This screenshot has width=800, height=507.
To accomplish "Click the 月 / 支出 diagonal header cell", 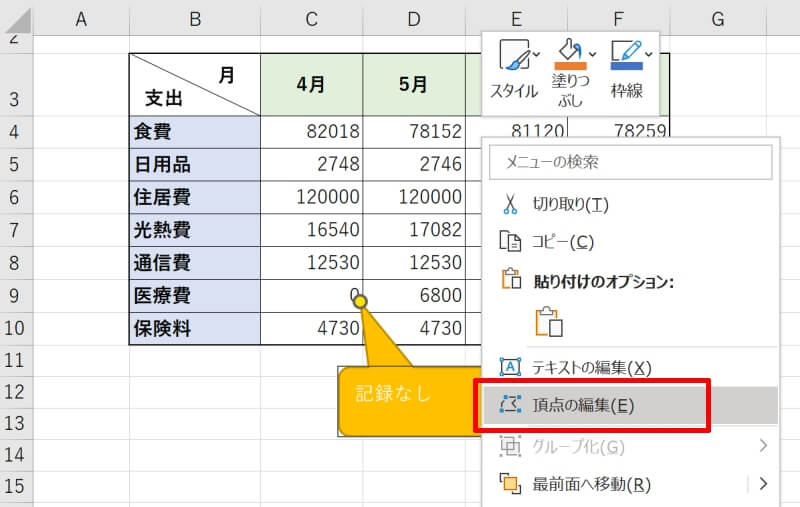I will point(195,85).
